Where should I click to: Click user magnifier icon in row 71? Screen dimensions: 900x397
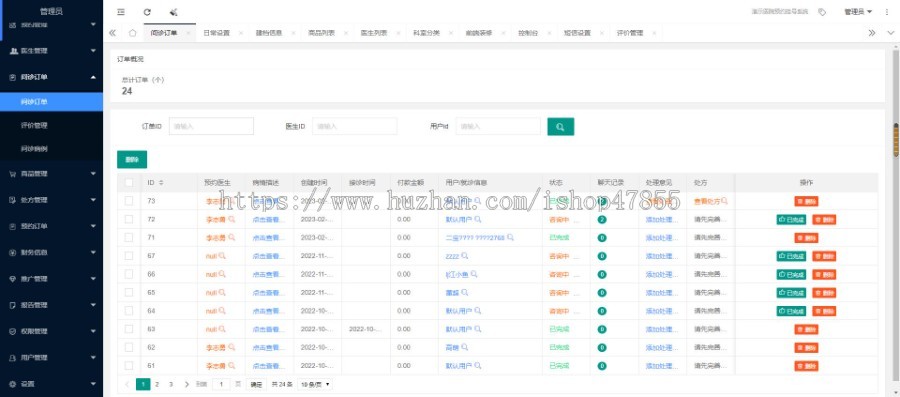[510, 237]
